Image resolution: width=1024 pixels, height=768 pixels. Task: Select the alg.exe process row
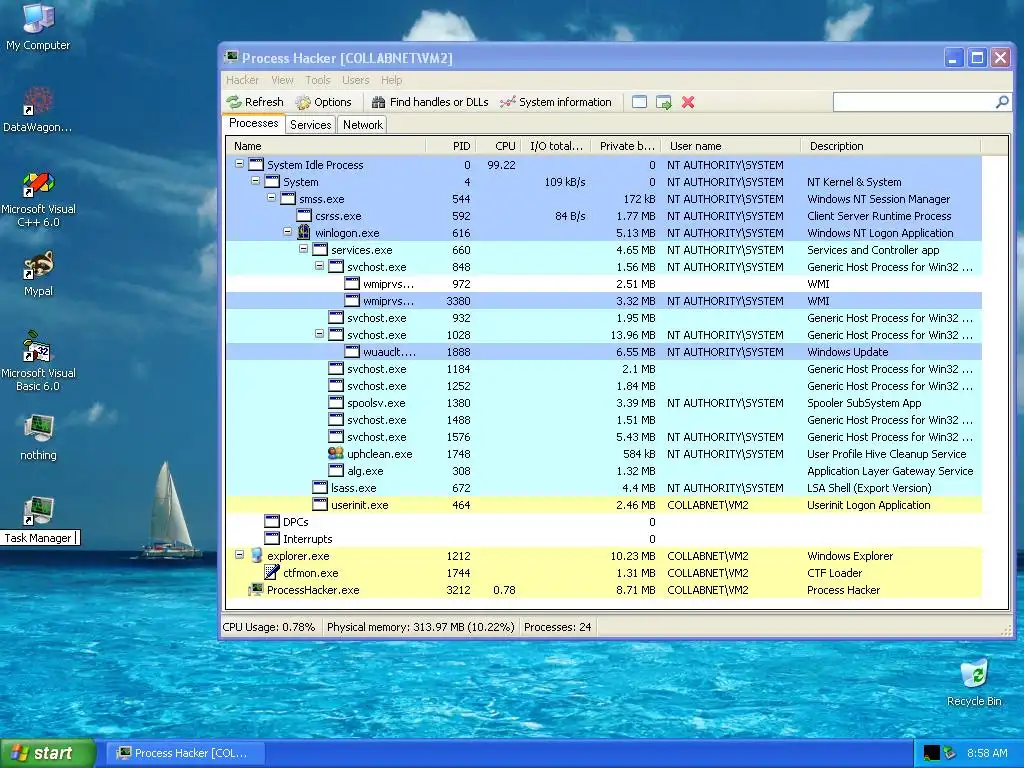(603, 470)
